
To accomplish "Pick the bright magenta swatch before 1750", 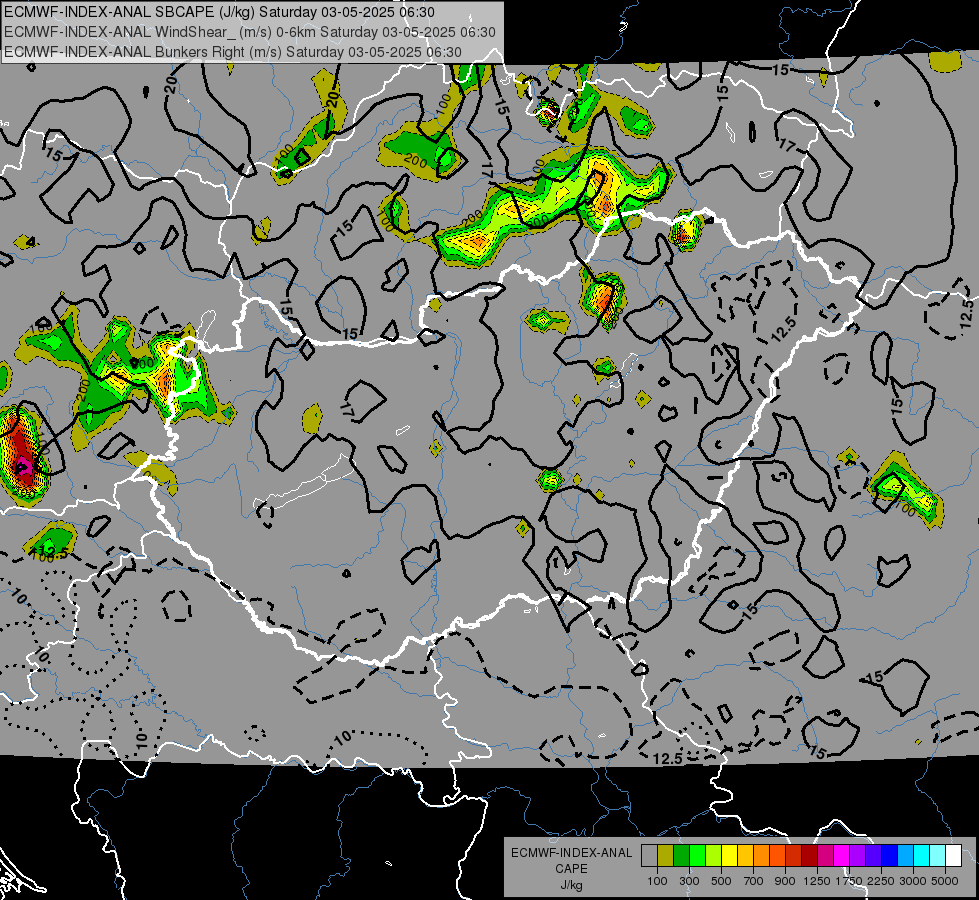I will tap(842, 856).
